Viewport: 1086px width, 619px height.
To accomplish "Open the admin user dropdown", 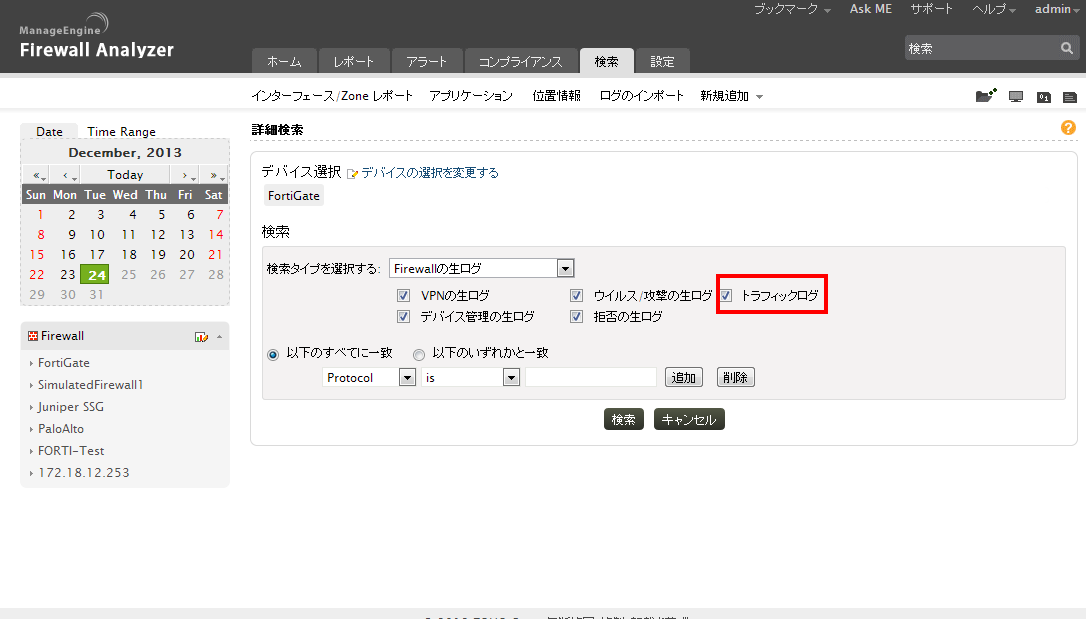I will (1057, 10).
